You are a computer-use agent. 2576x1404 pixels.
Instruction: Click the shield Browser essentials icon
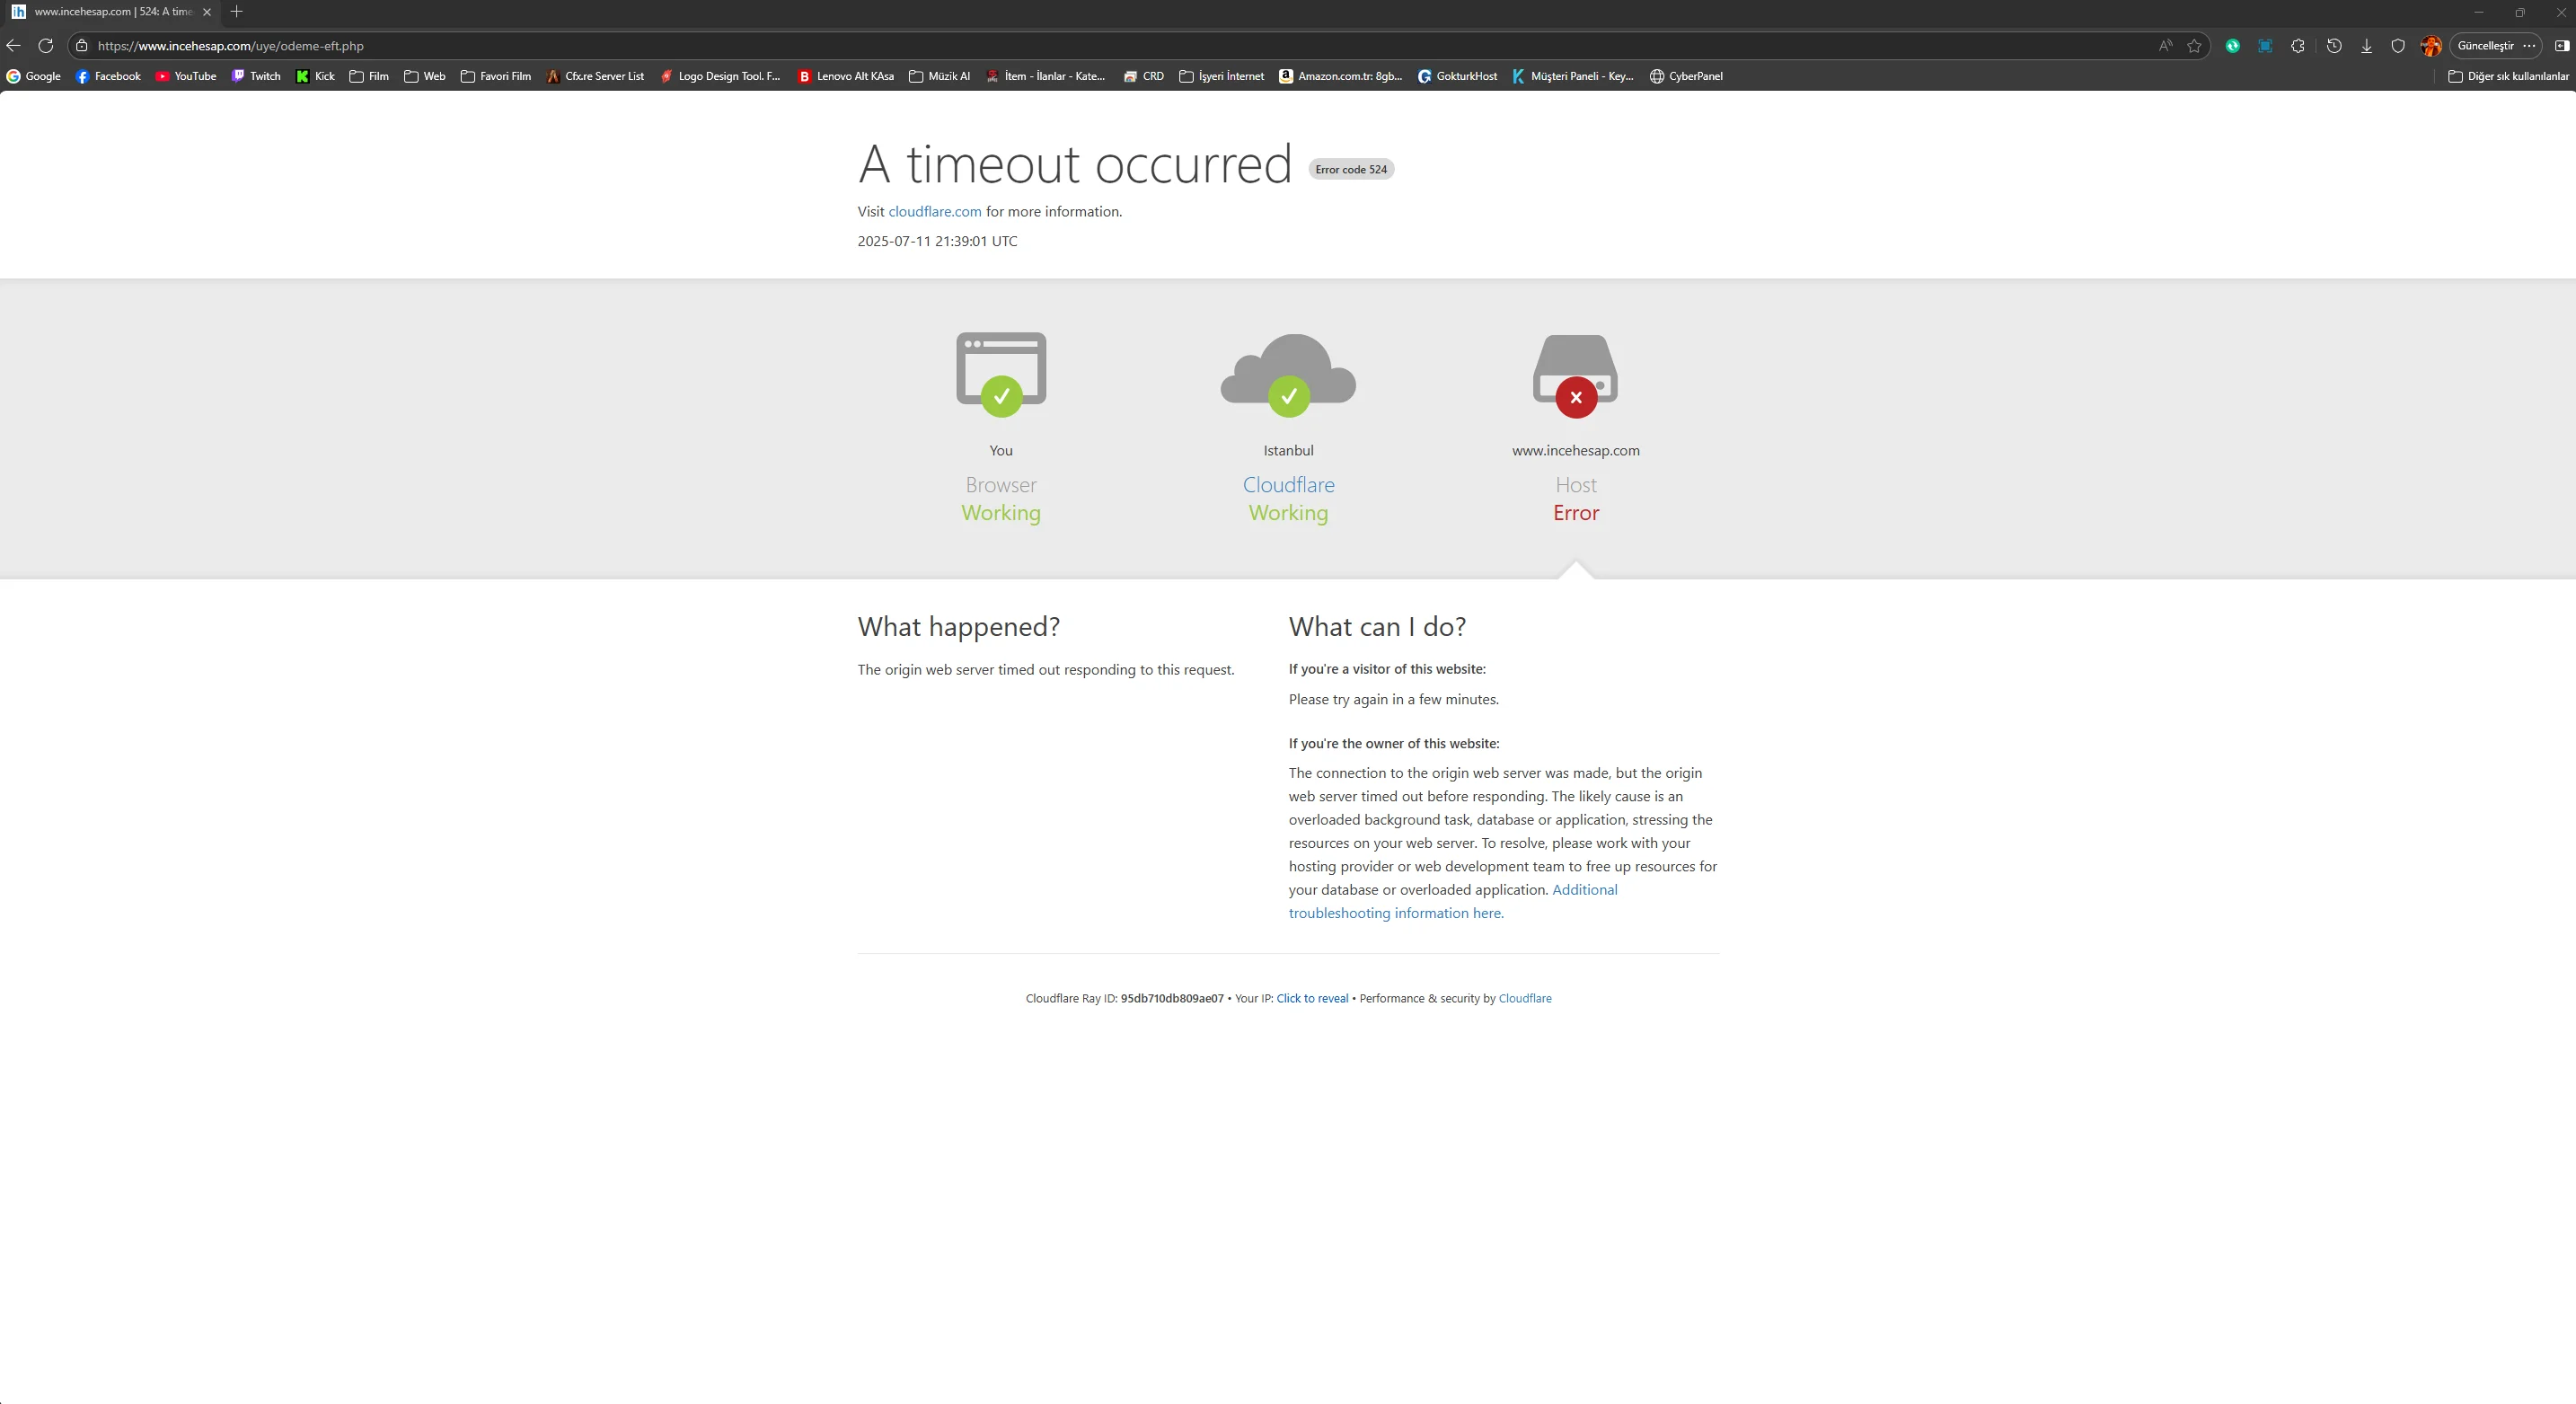pos(2398,46)
